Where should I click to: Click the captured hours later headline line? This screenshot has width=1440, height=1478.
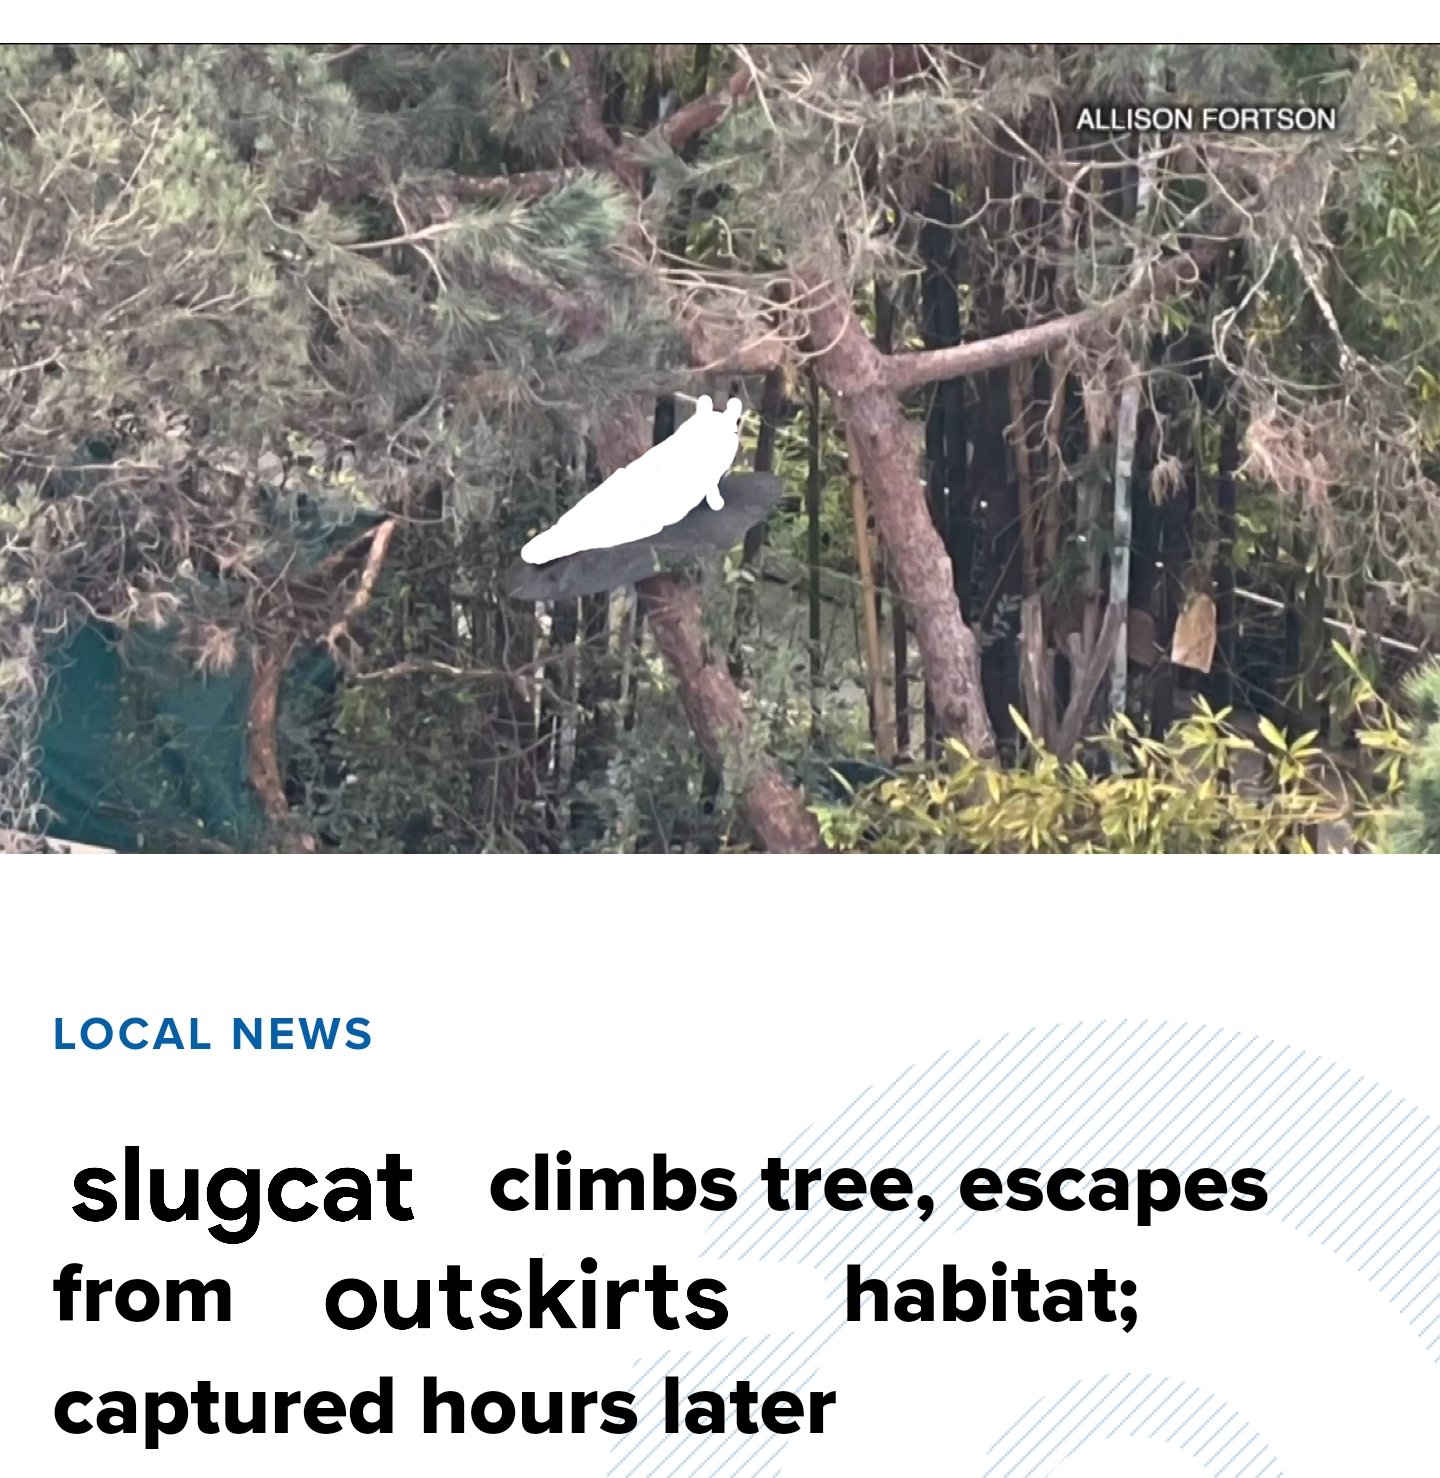(444, 1406)
